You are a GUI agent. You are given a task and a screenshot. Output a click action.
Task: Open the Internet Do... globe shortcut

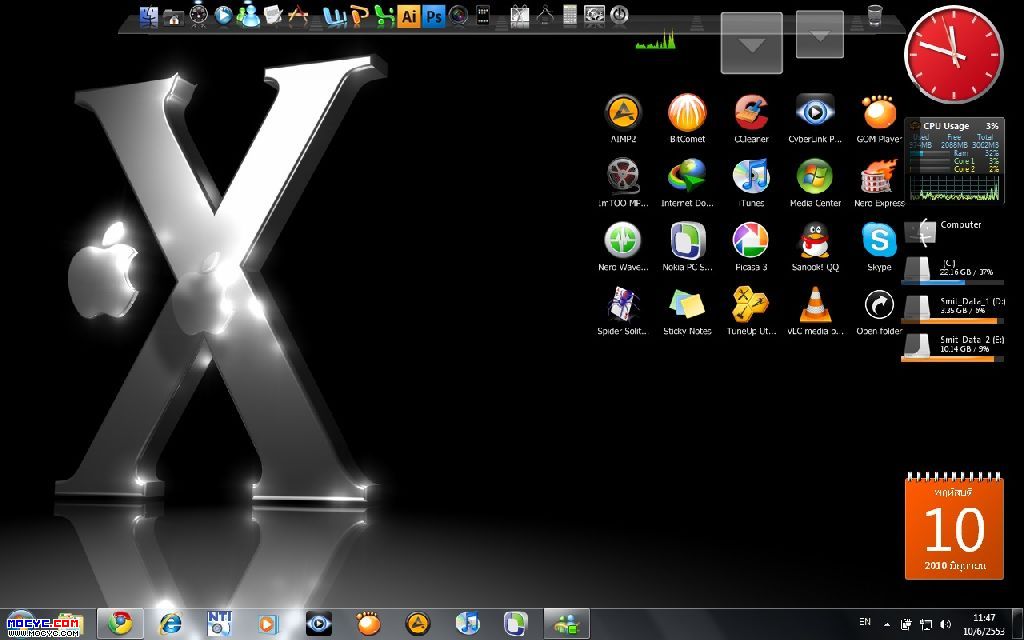click(687, 182)
